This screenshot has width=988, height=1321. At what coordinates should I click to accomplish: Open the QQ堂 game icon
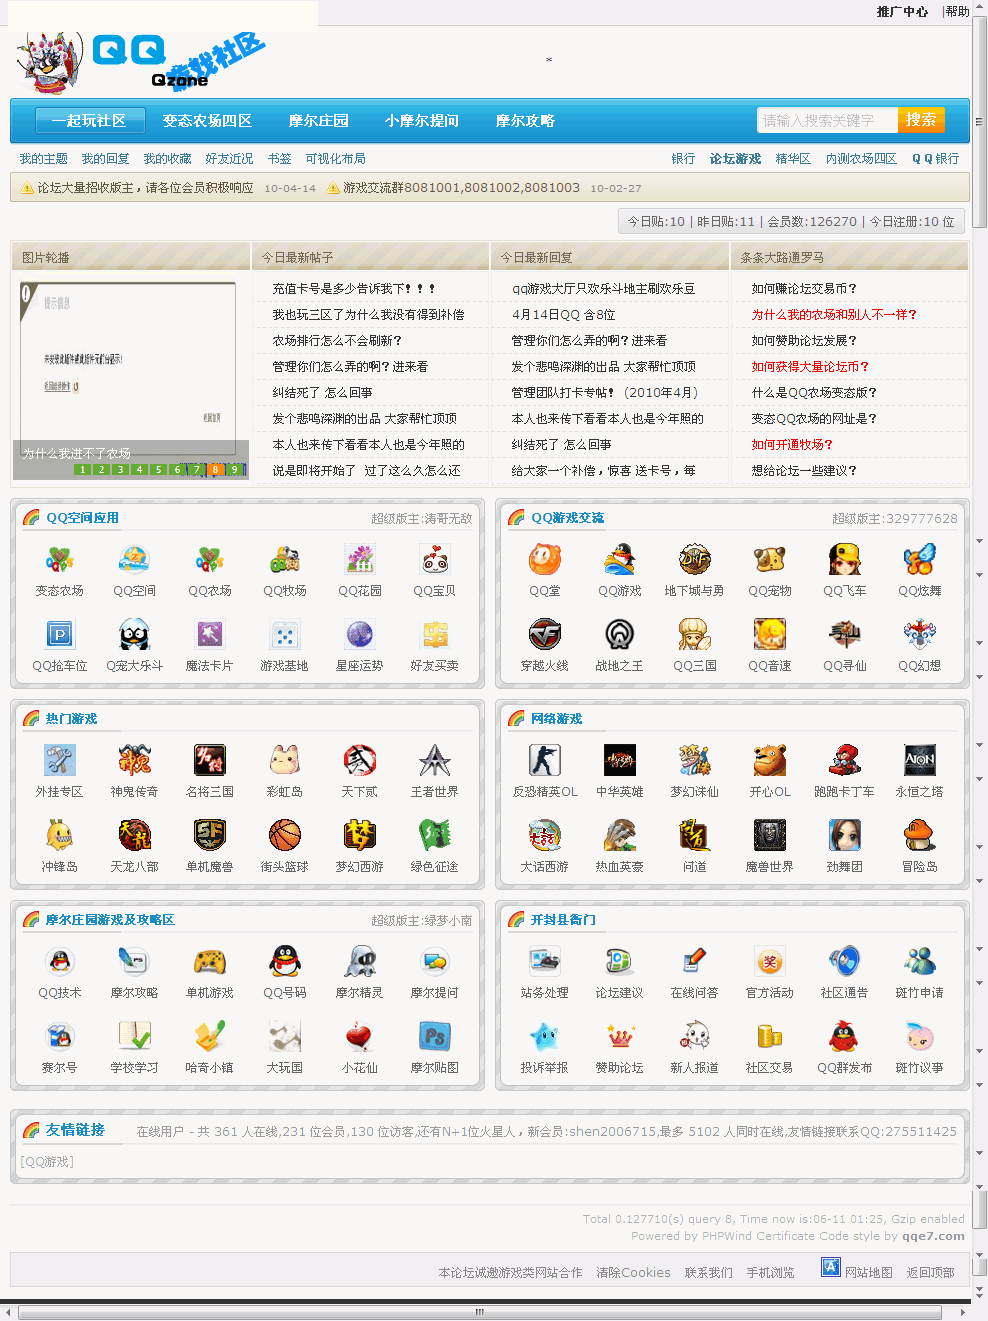(x=544, y=560)
